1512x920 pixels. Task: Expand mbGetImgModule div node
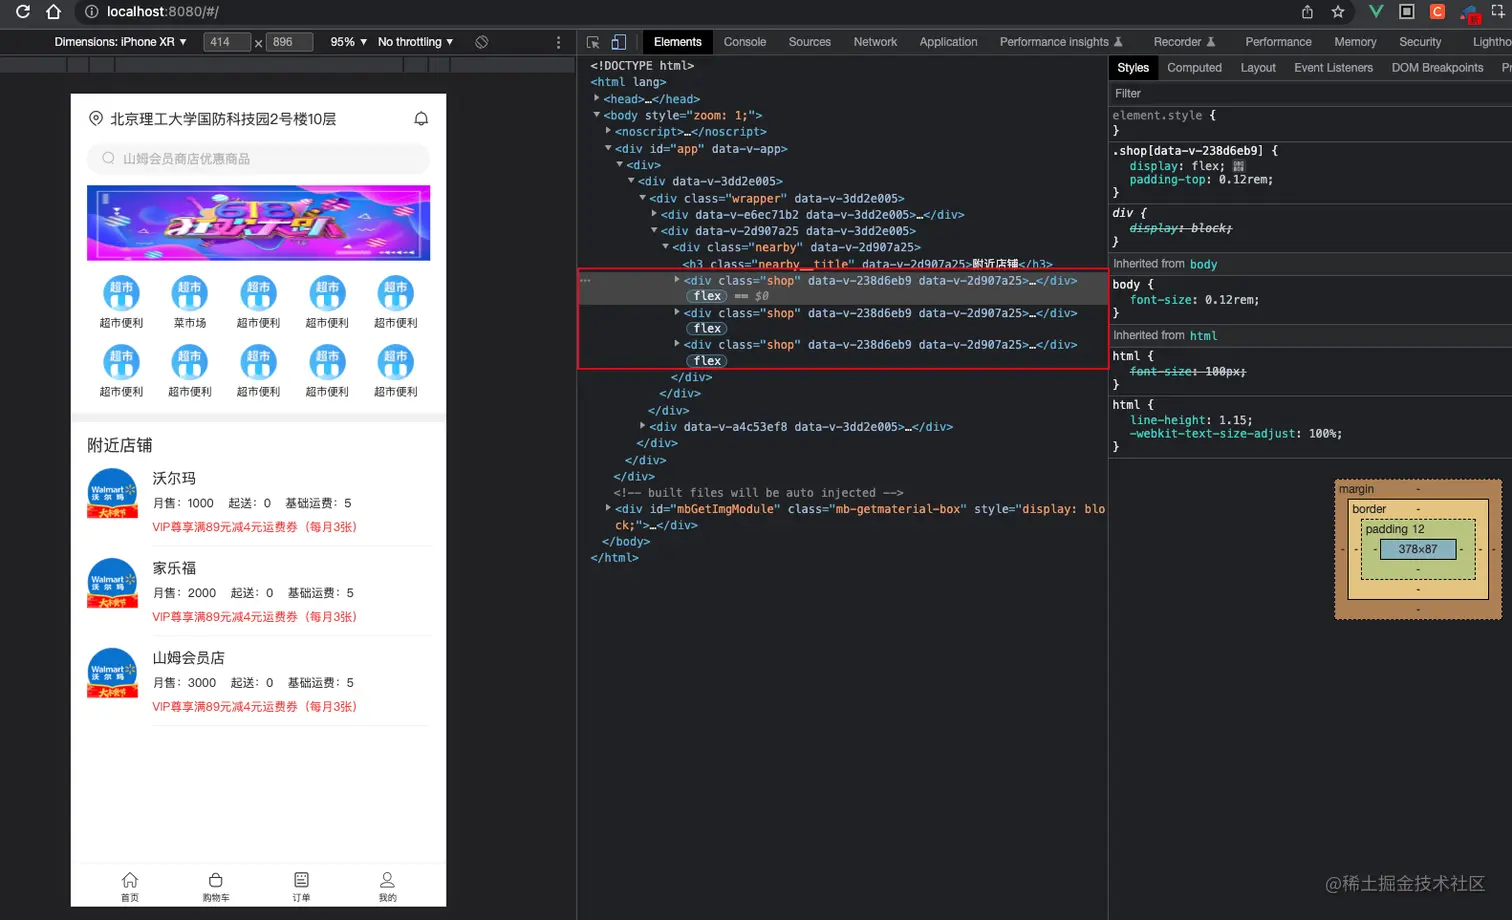pyautogui.click(x=608, y=508)
